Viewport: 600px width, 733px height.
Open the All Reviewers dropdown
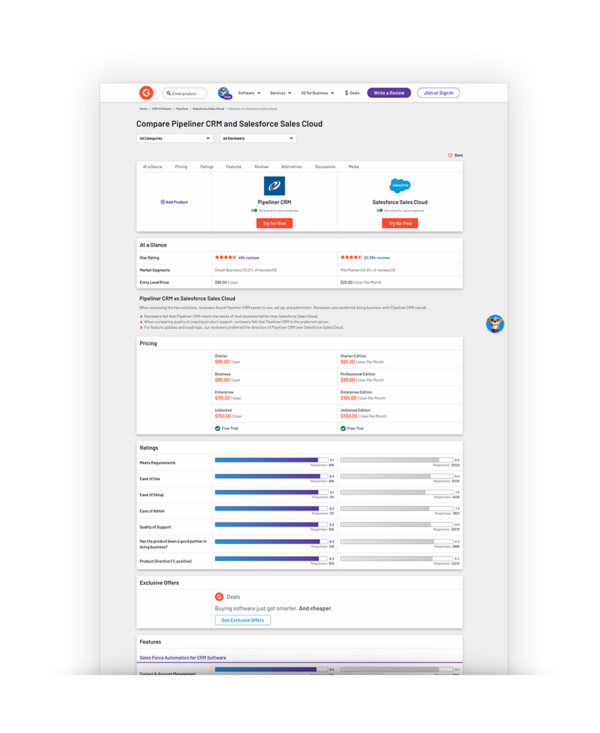tap(258, 138)
